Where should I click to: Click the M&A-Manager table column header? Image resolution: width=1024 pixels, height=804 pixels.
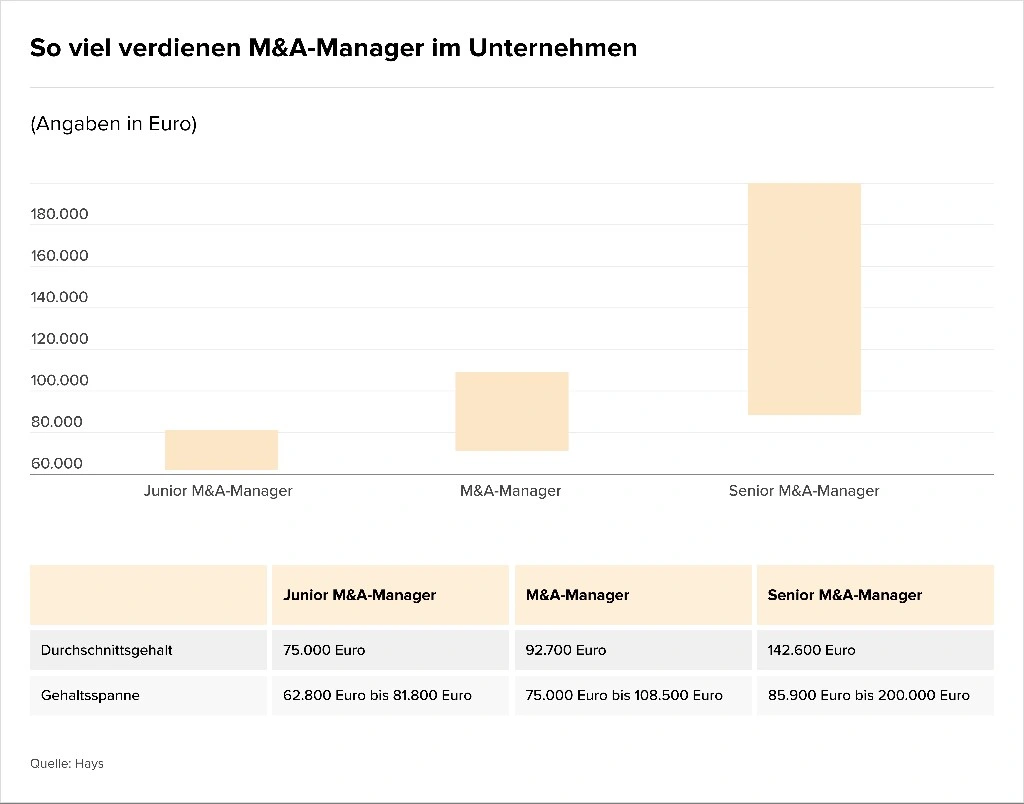coord(578,595)
